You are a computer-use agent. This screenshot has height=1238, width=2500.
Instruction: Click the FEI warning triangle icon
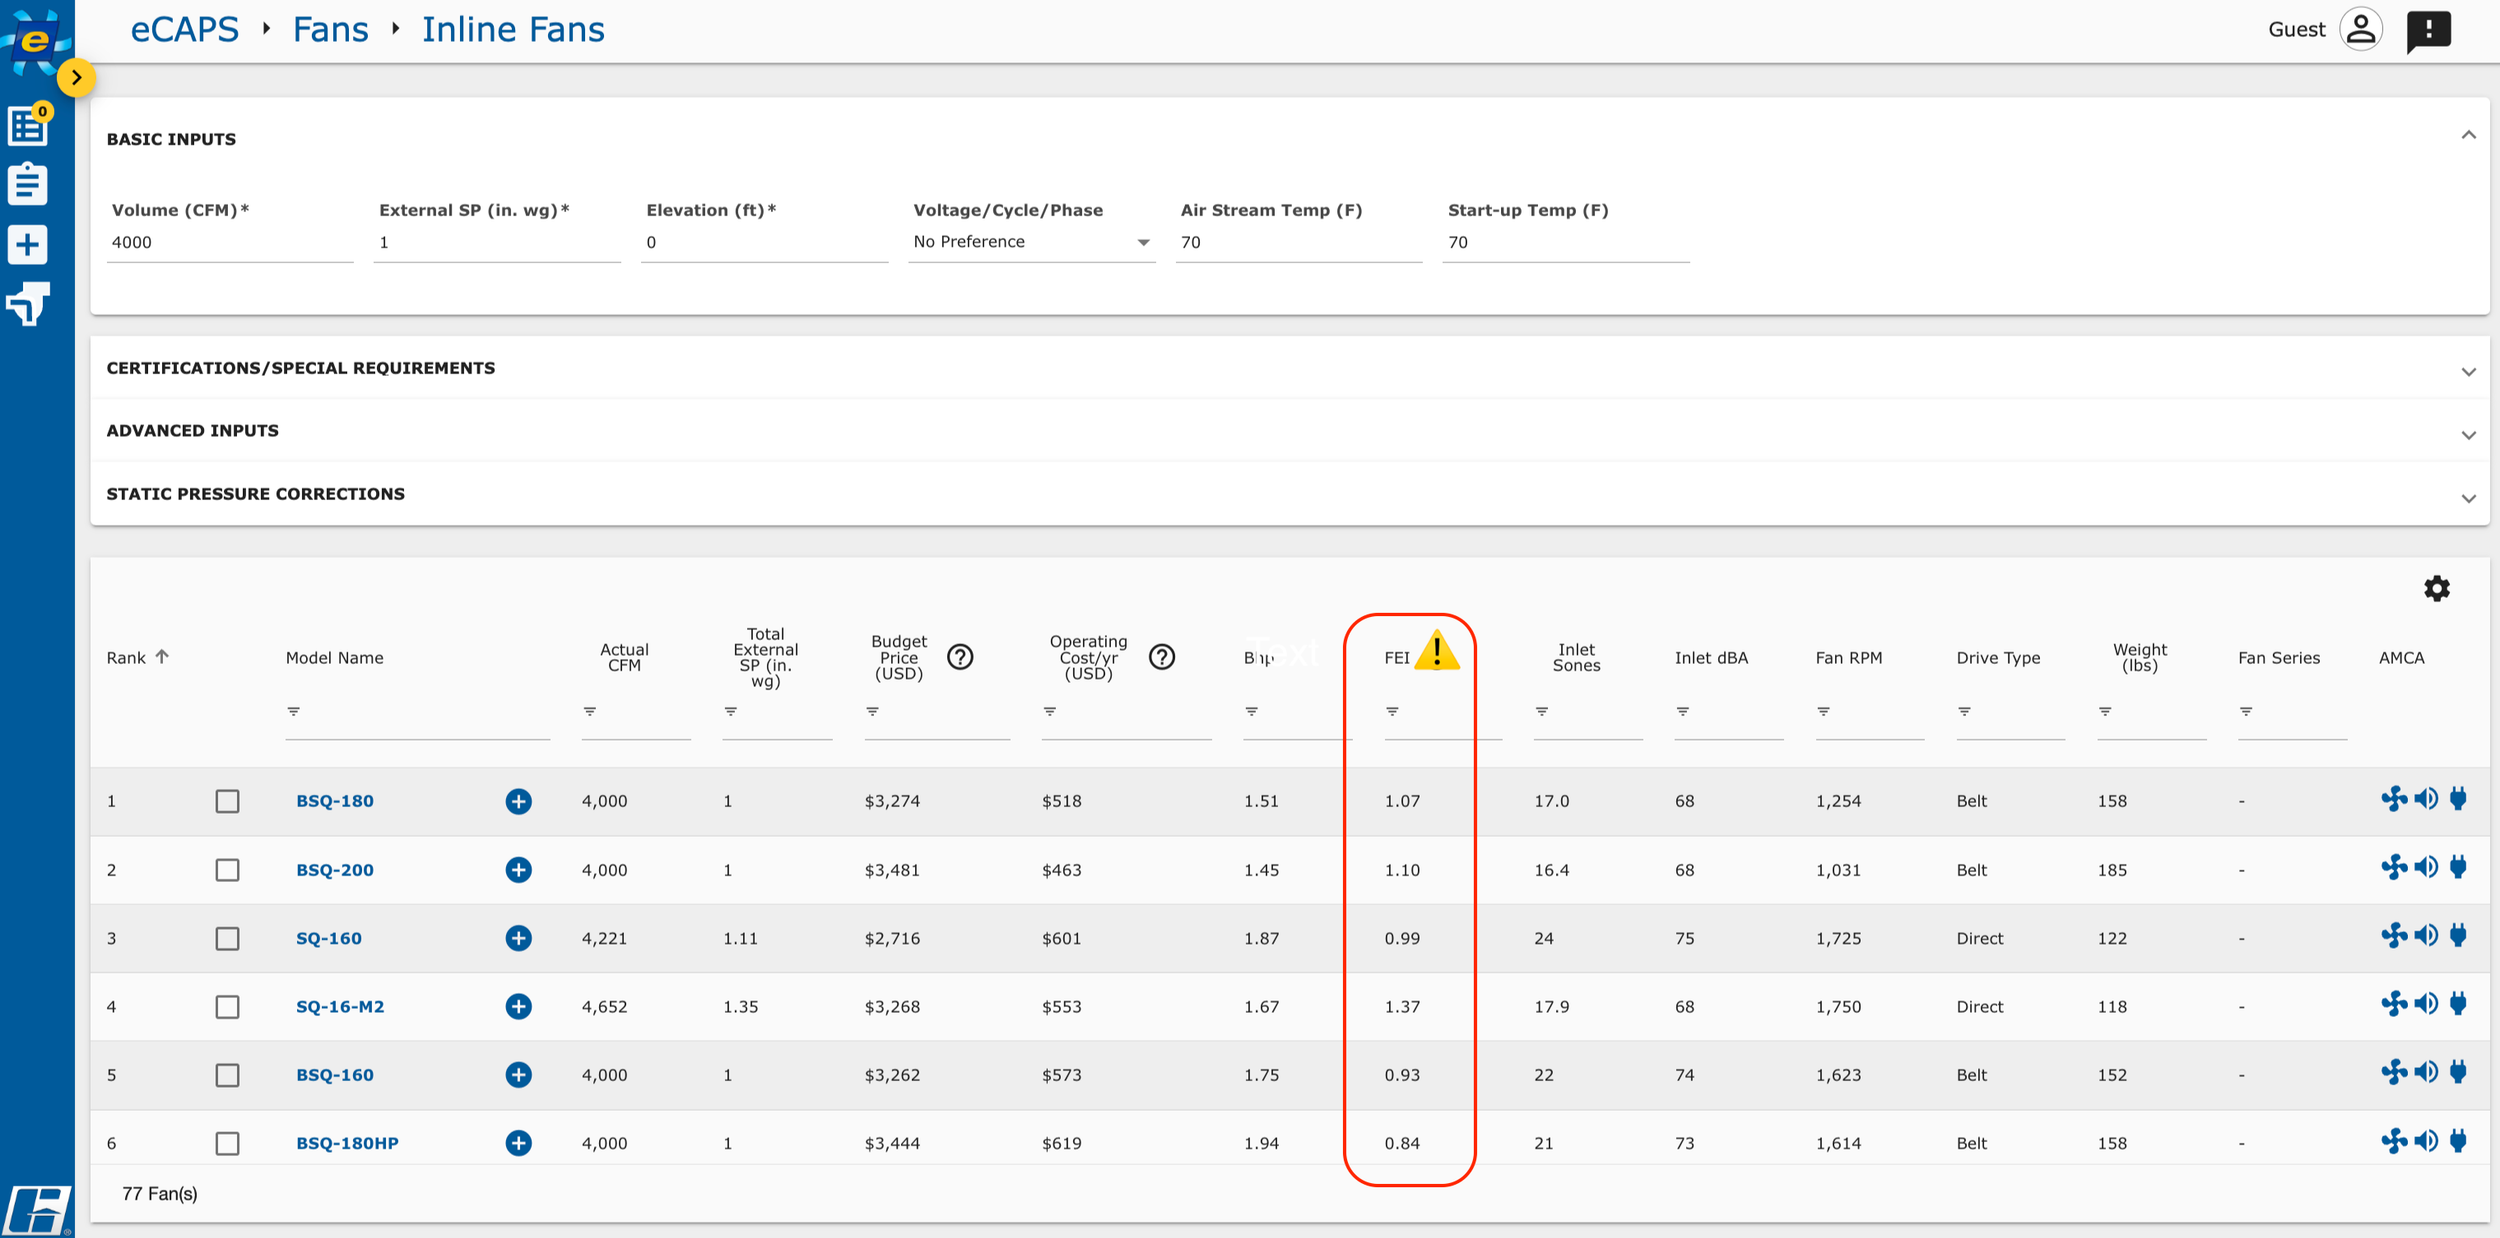point(1437,652)
